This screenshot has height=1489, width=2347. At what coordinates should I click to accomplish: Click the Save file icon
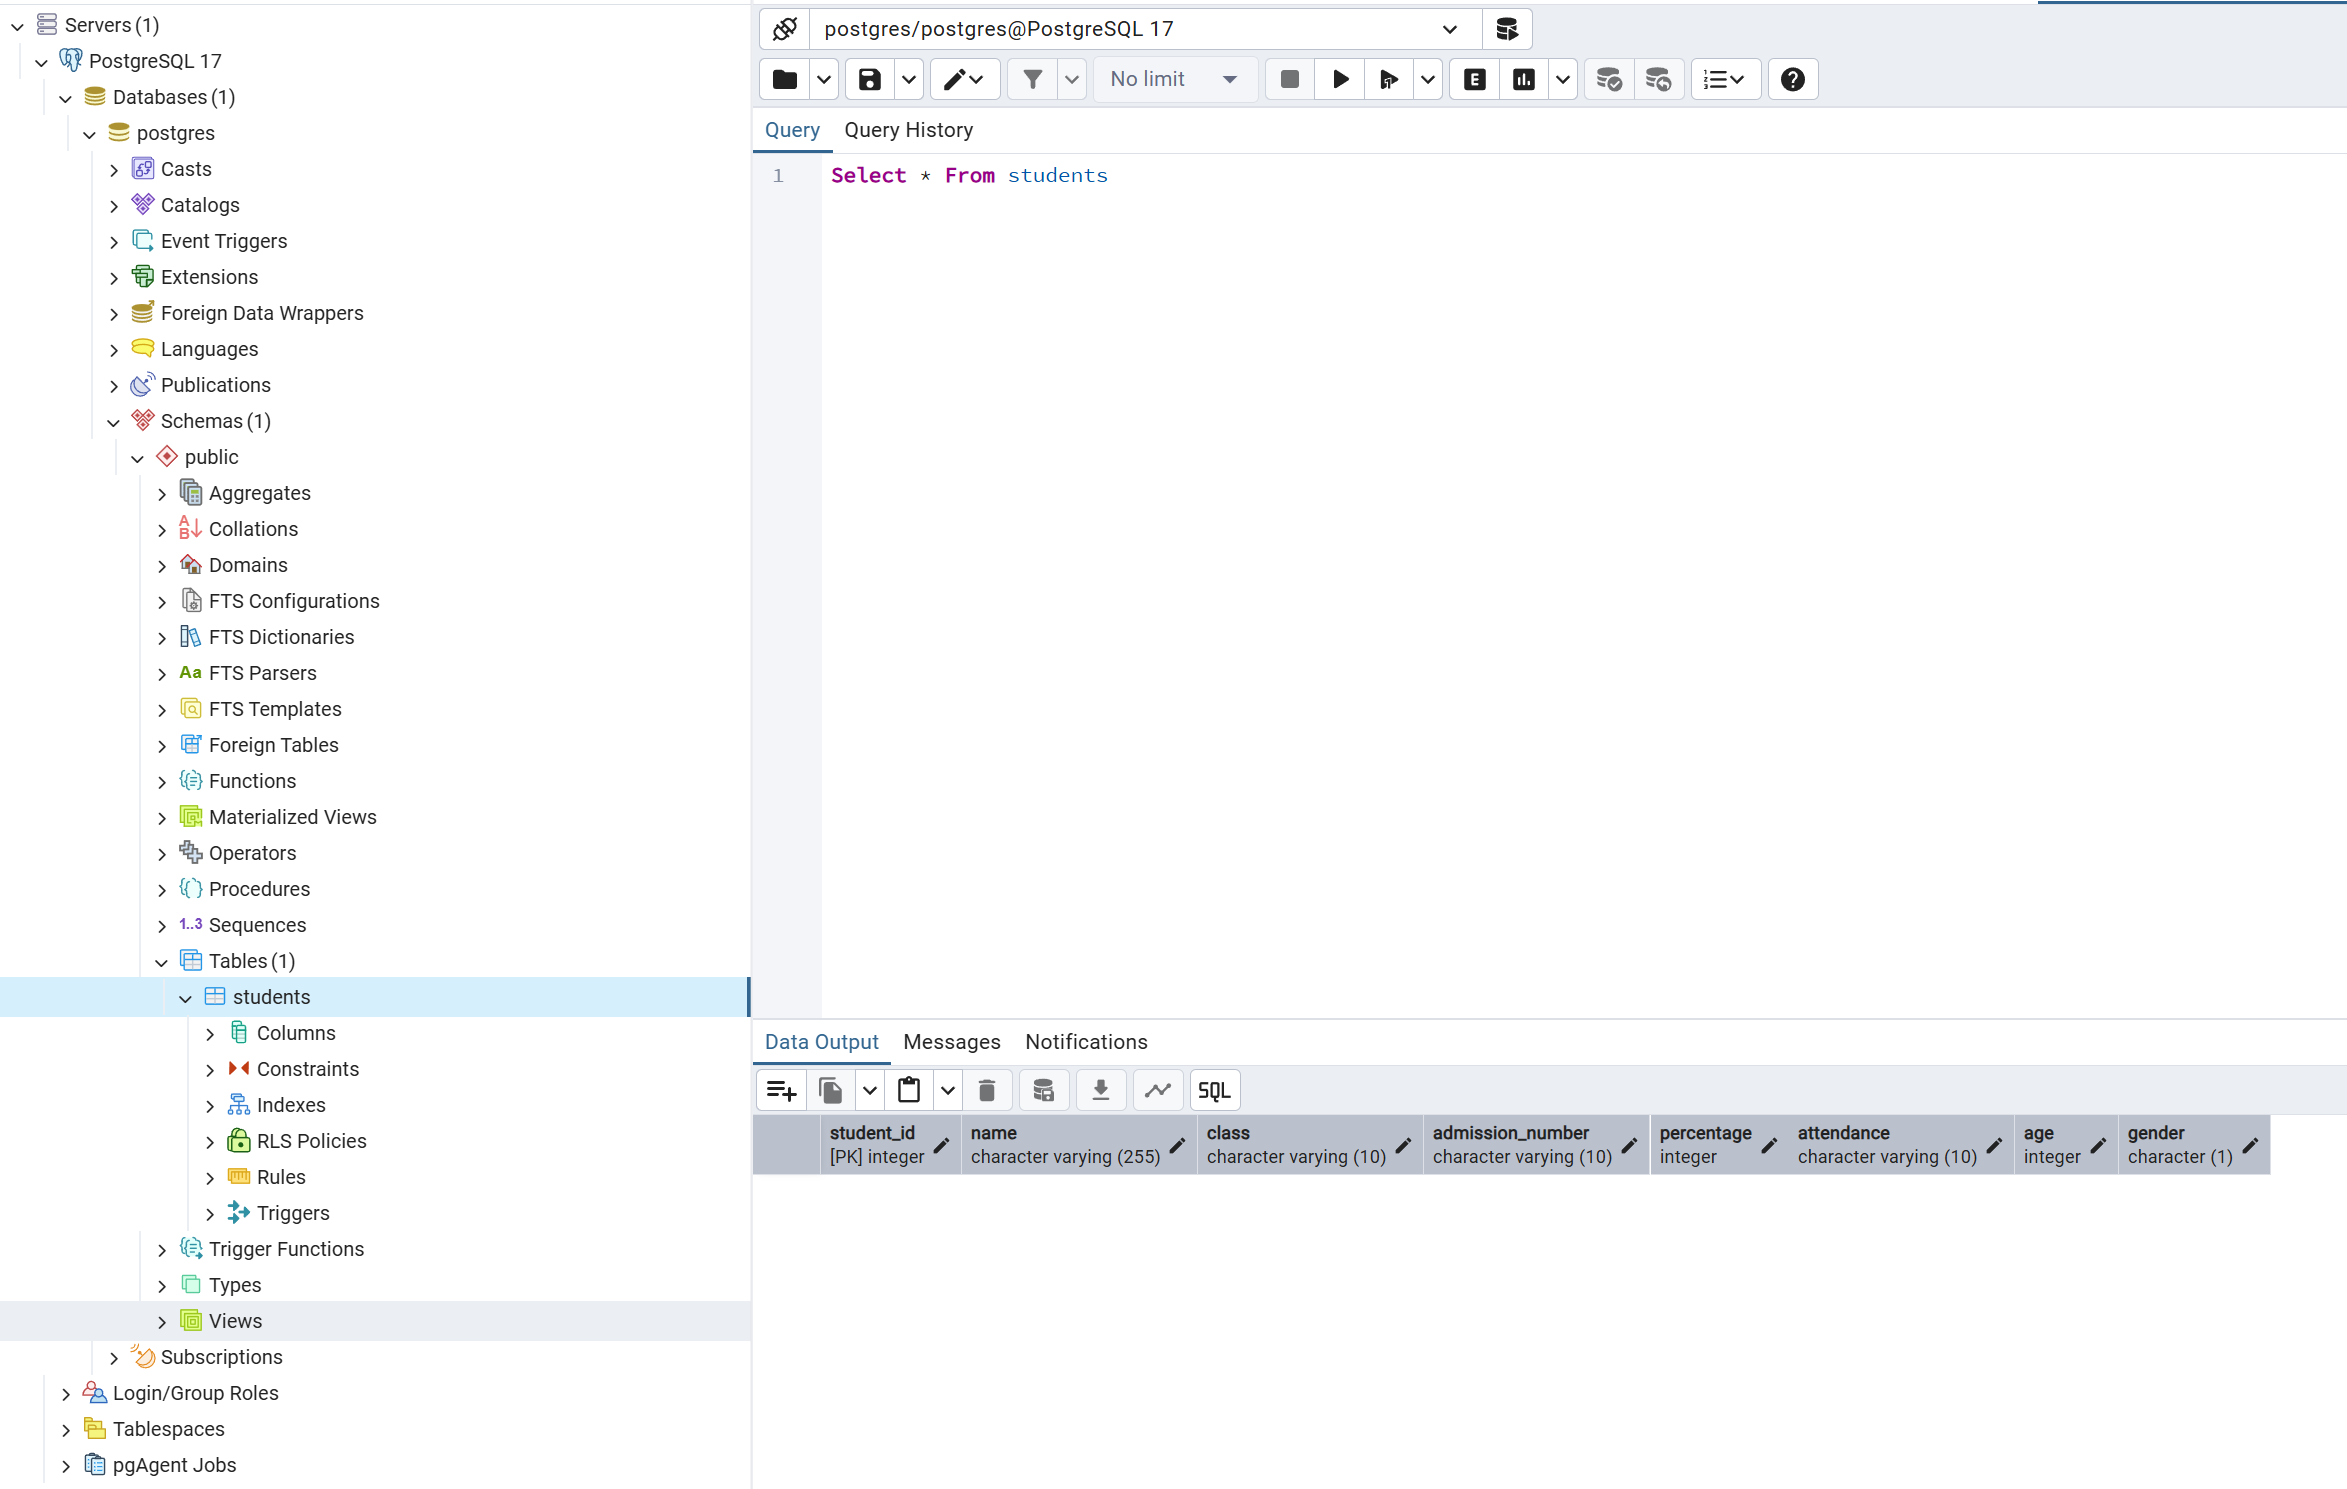[x=869, y=79]
